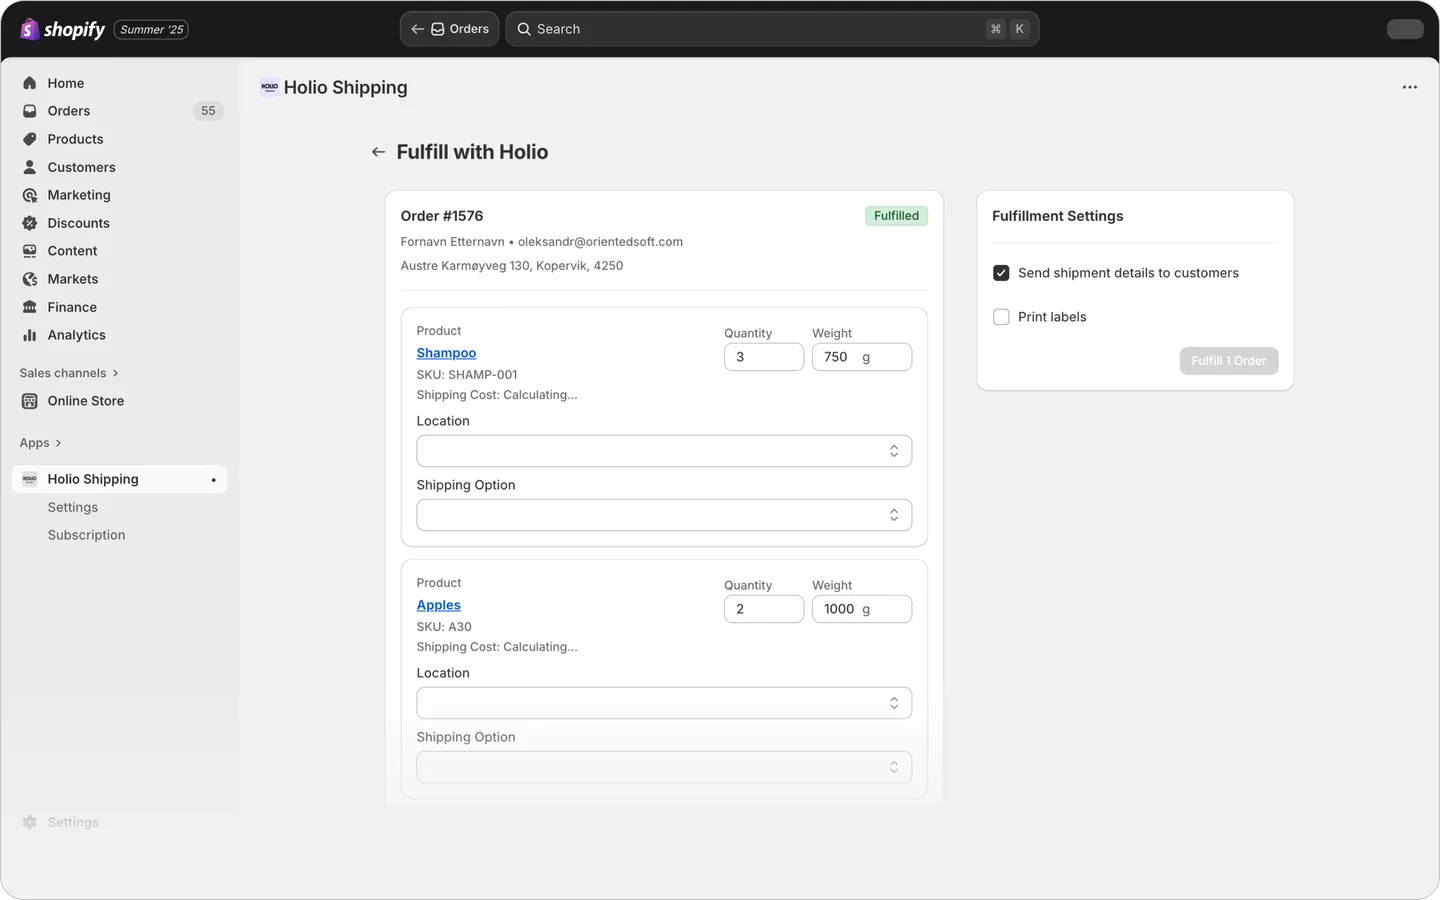Click the Products tag icon
This screenshot has width=1440, height=900.
[x=30, y=139]
